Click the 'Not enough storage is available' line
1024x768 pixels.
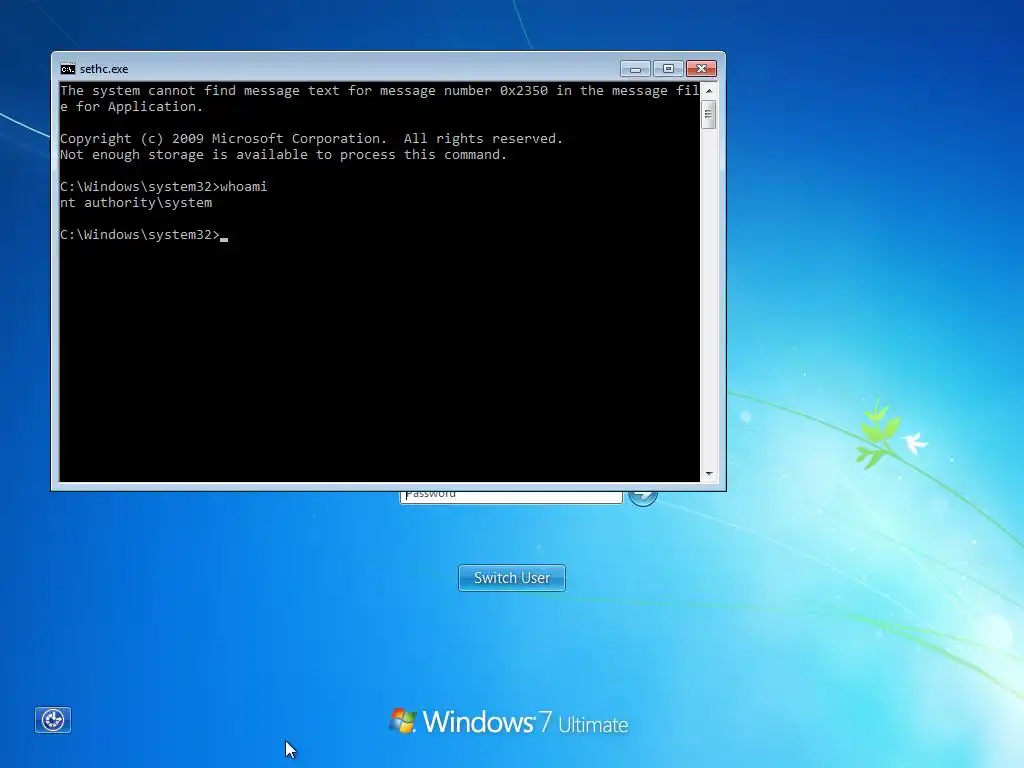coord(283,155)
